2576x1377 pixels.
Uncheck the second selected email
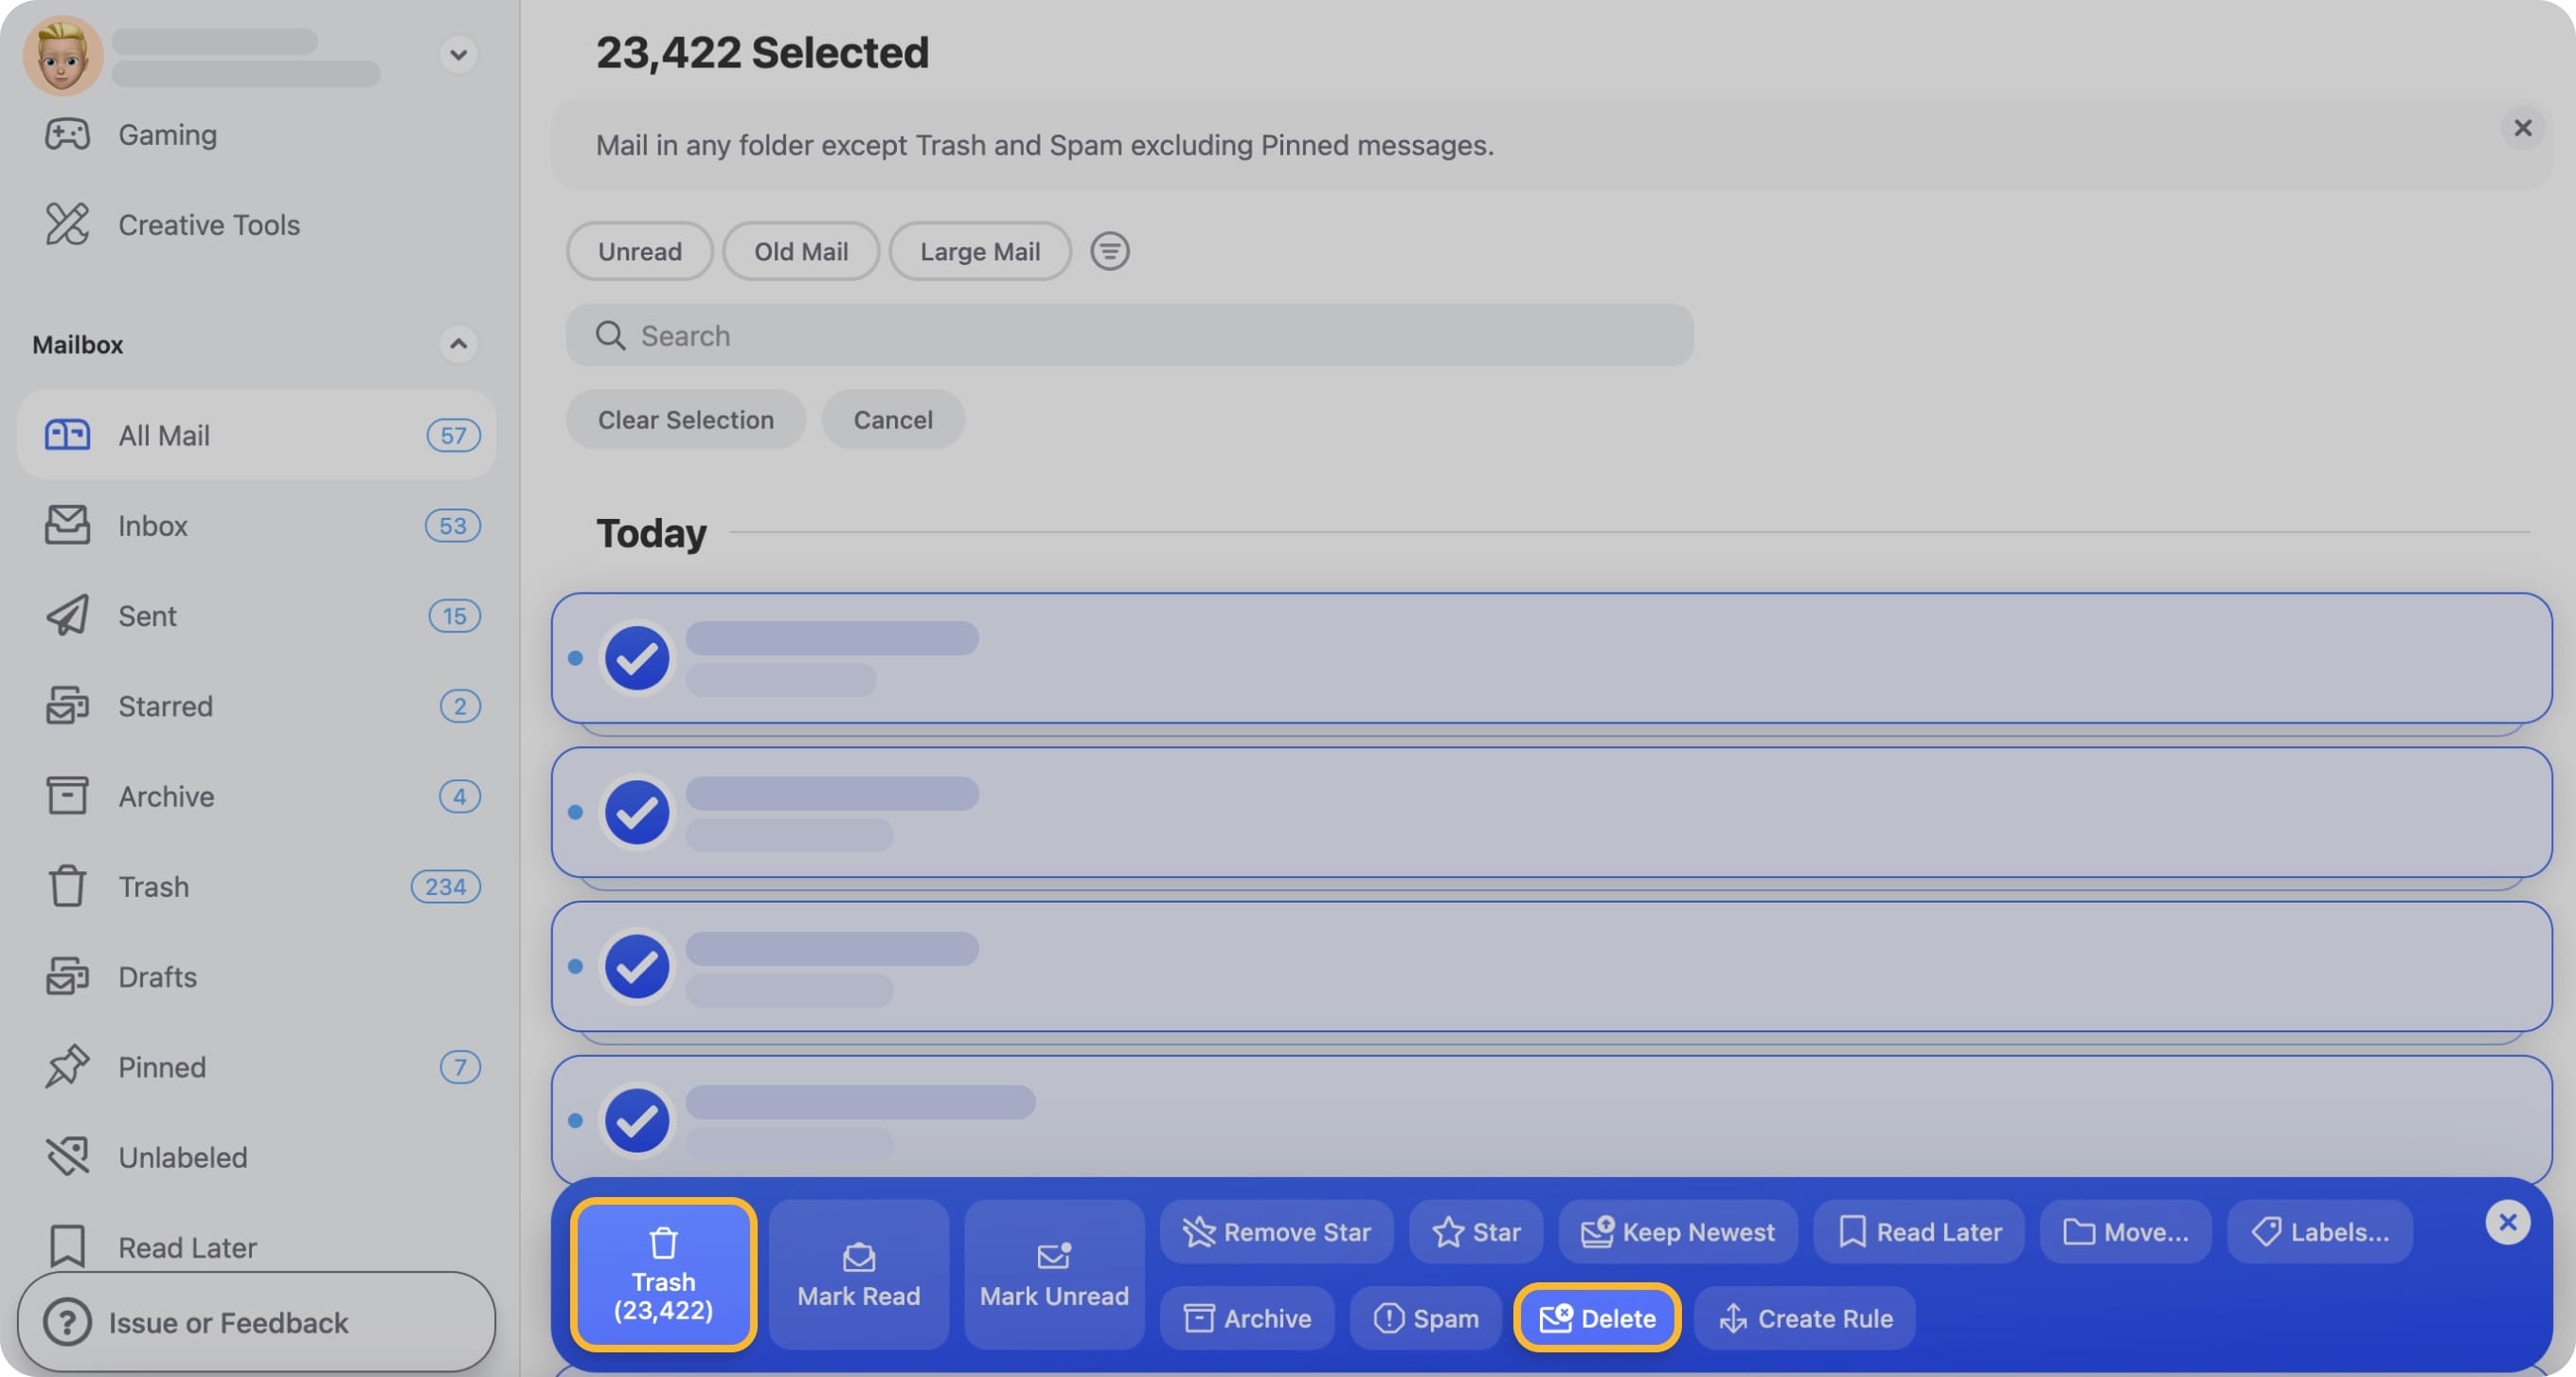coord(637,812)
